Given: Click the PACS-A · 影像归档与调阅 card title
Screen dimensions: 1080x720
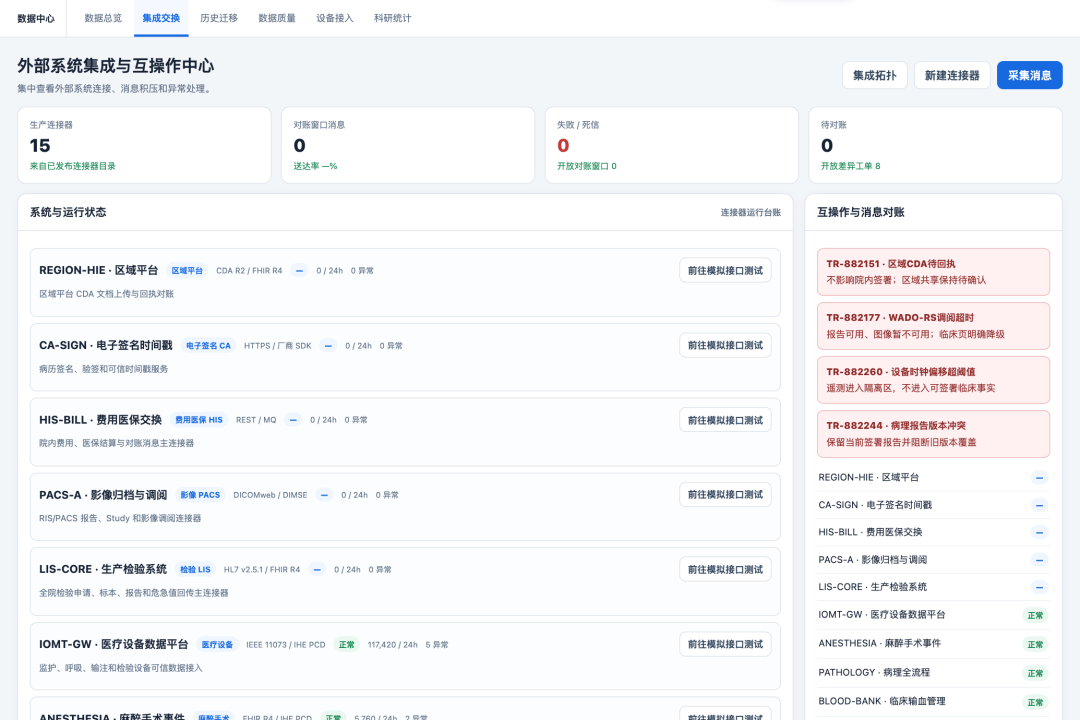Looking at the screenshot, I should click(103, 495).
